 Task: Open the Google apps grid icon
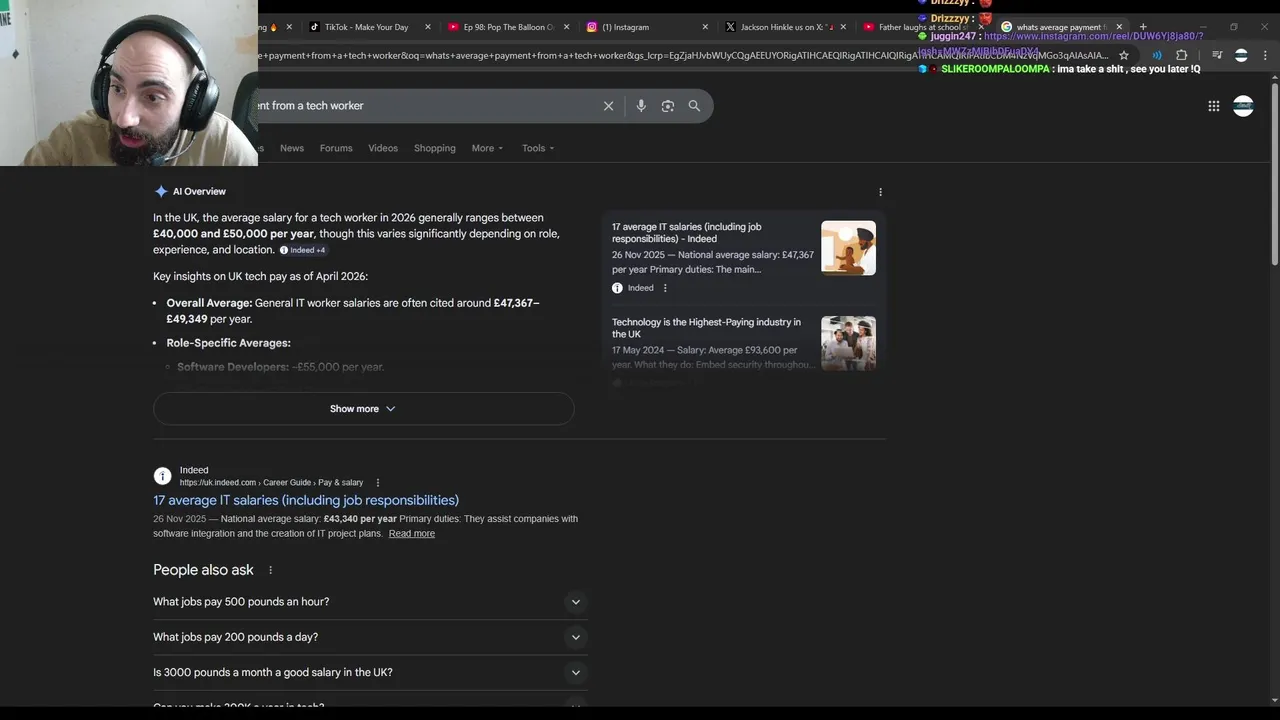click(x=1214, y=106)
